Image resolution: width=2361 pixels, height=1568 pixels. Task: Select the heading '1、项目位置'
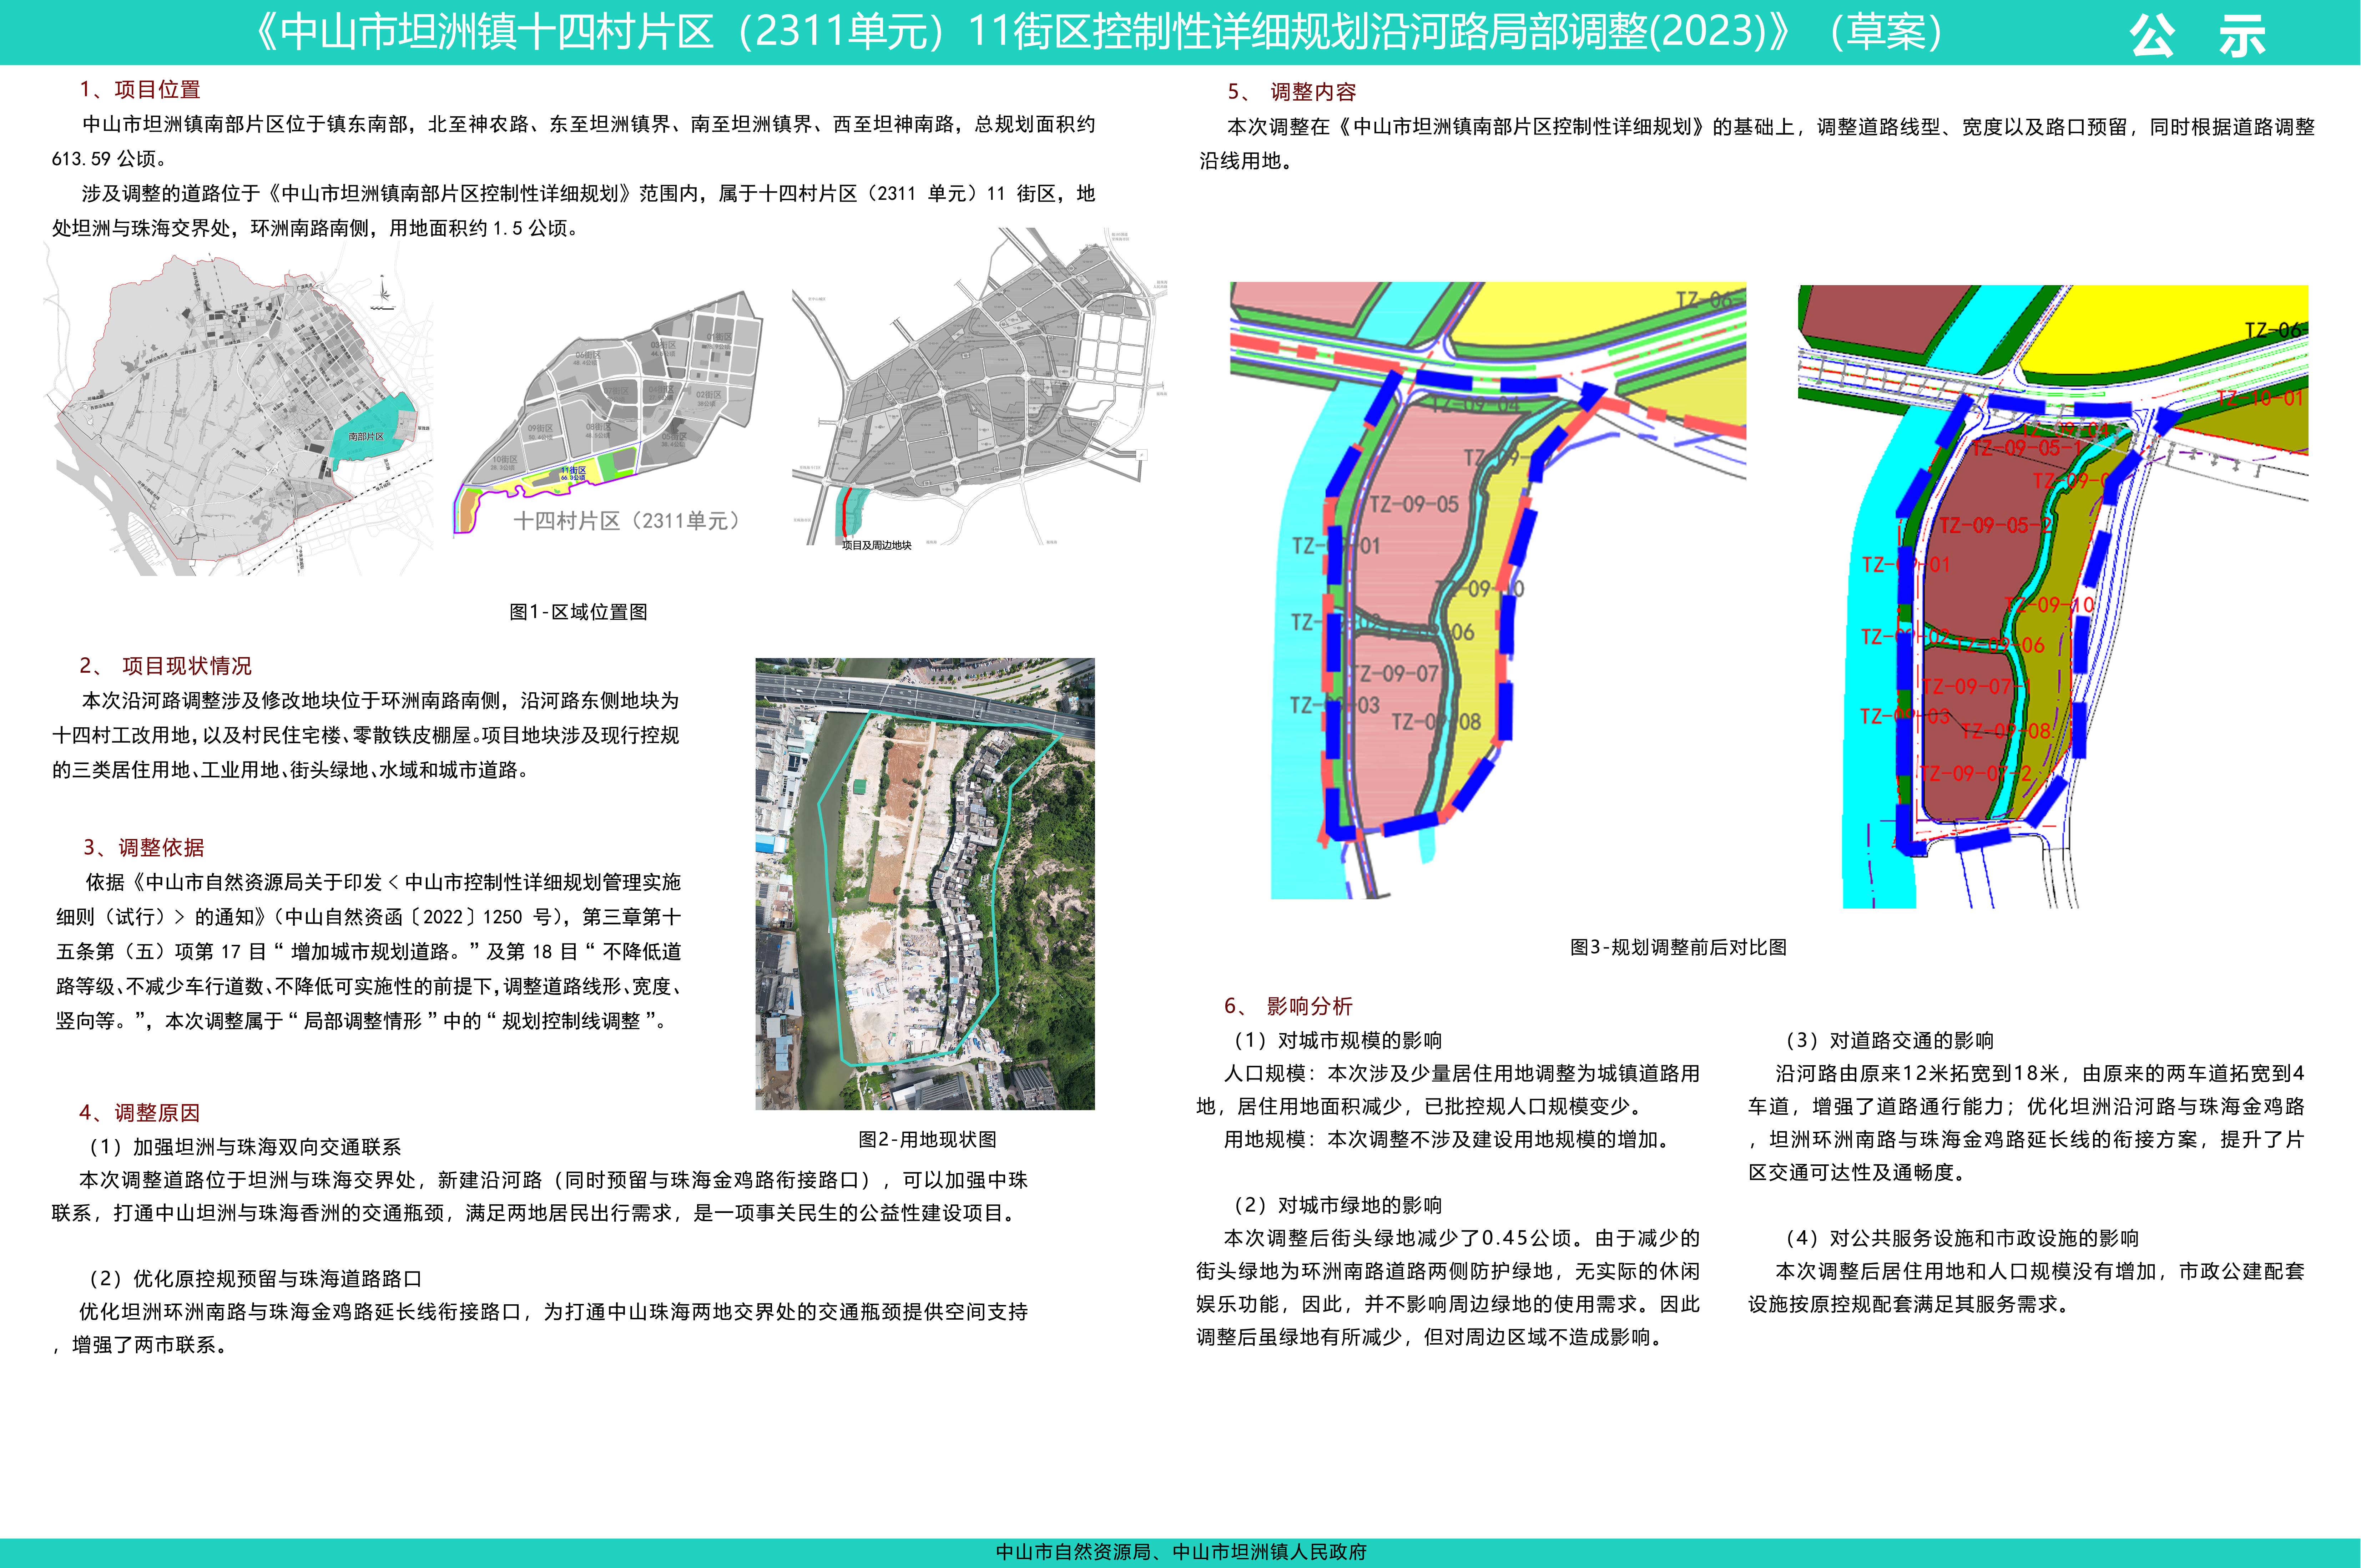140,90
